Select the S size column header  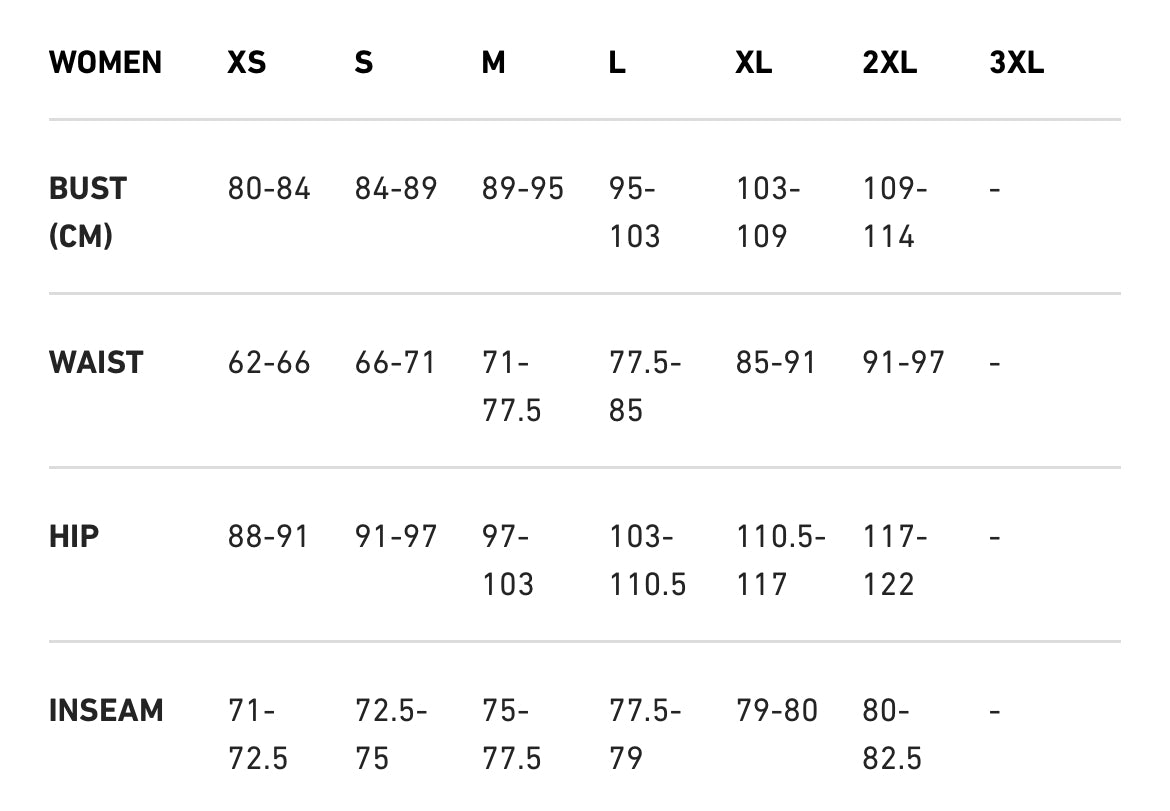click(364, 63)
